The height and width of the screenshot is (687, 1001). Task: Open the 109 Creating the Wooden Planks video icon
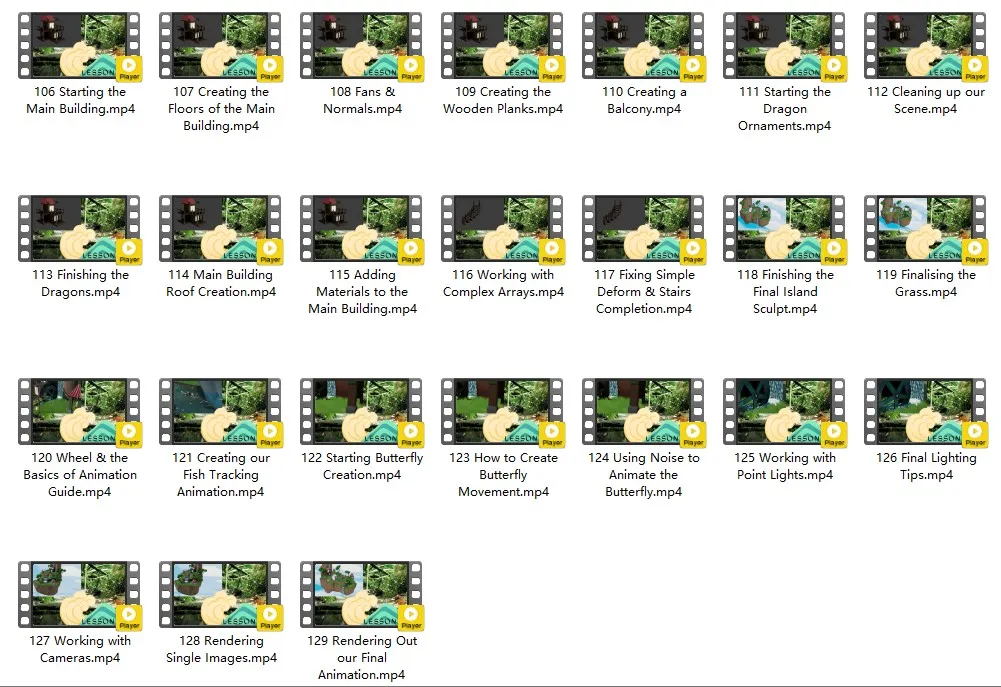pyautogui.click(x=503, y=46)
